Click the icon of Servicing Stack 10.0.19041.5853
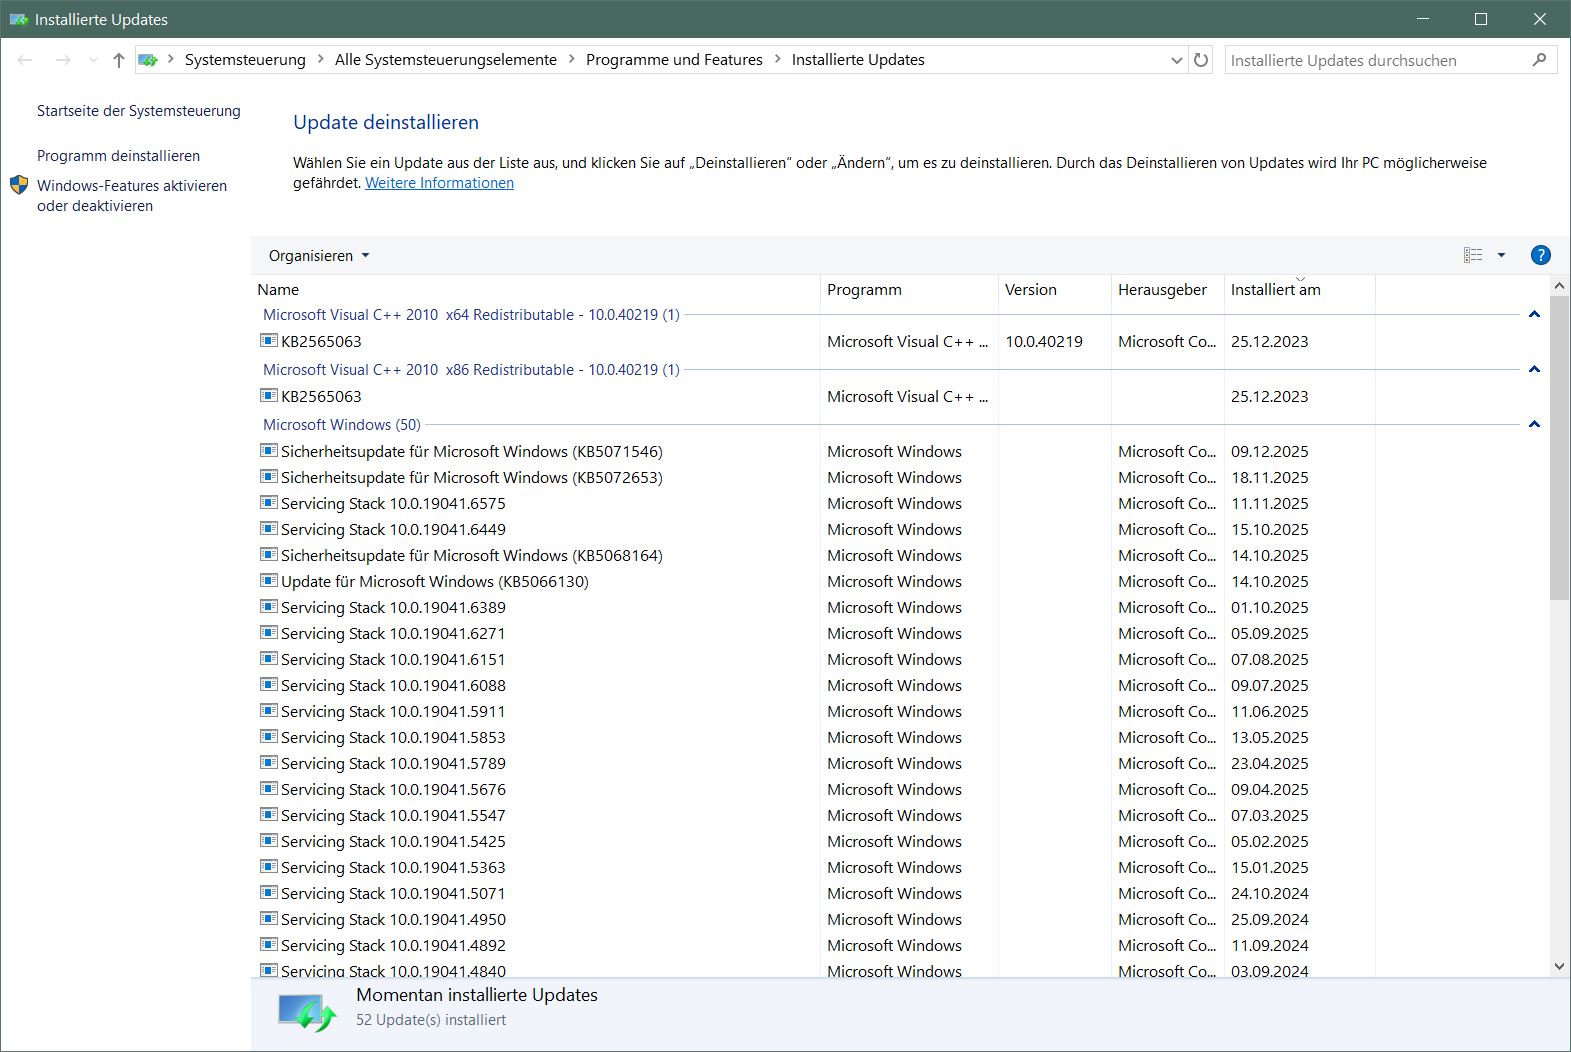The width and height of the screenshot is (1571, 1052). click(268, 737)
